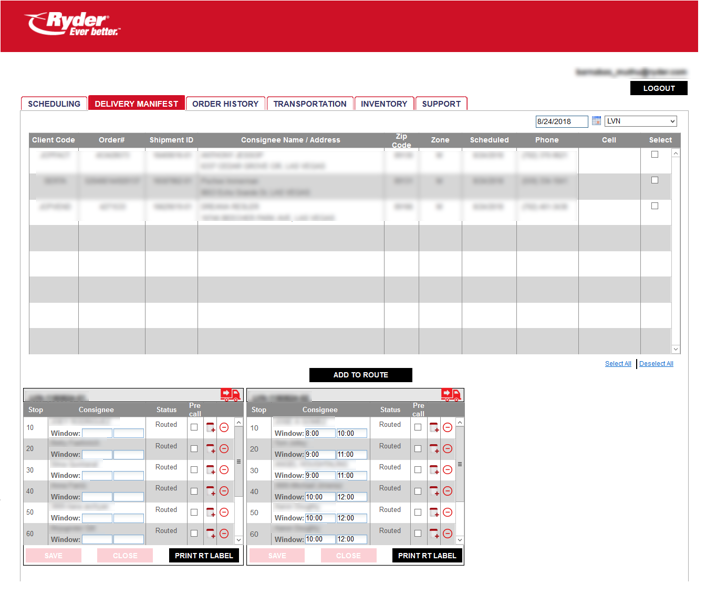The width and height of the screenshot is (706, 594).
Task: Click add-note icon for stop 20 in left route
Action: point(210,449)
